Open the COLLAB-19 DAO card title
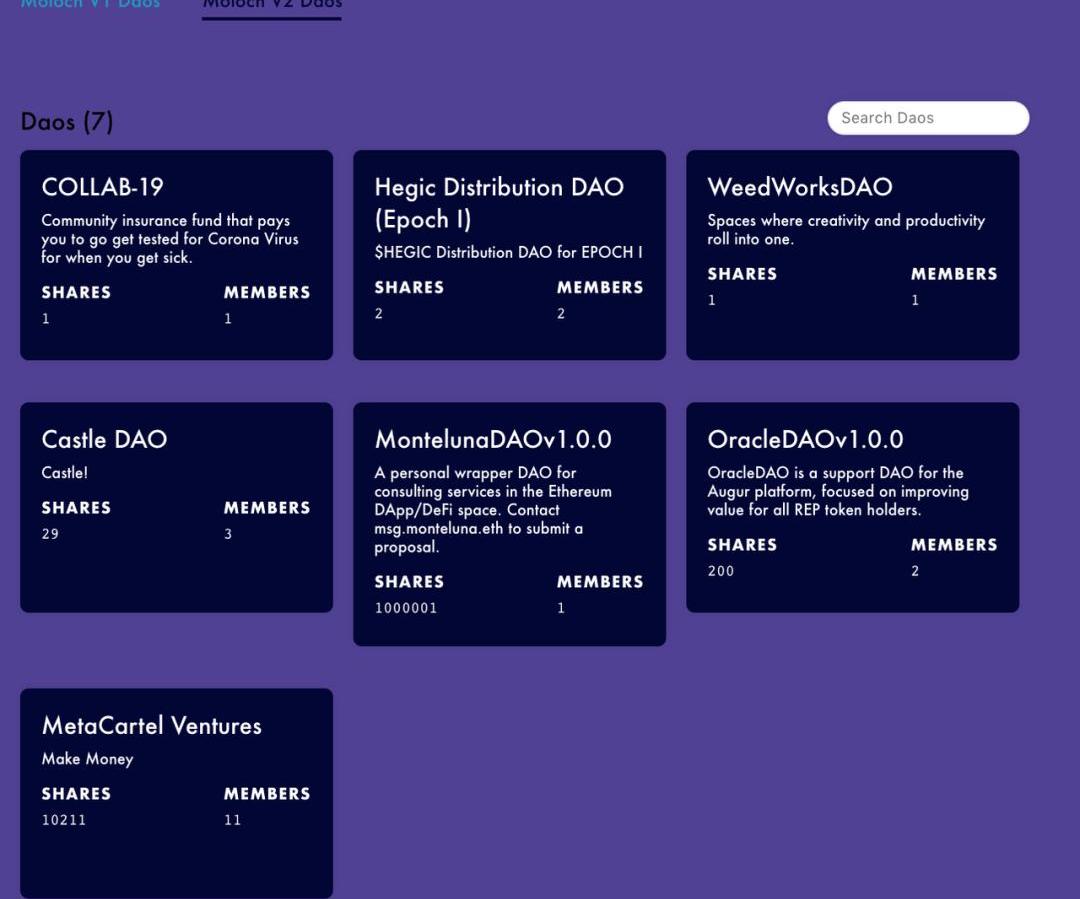The image size is (1080, 899). [103, 187]
